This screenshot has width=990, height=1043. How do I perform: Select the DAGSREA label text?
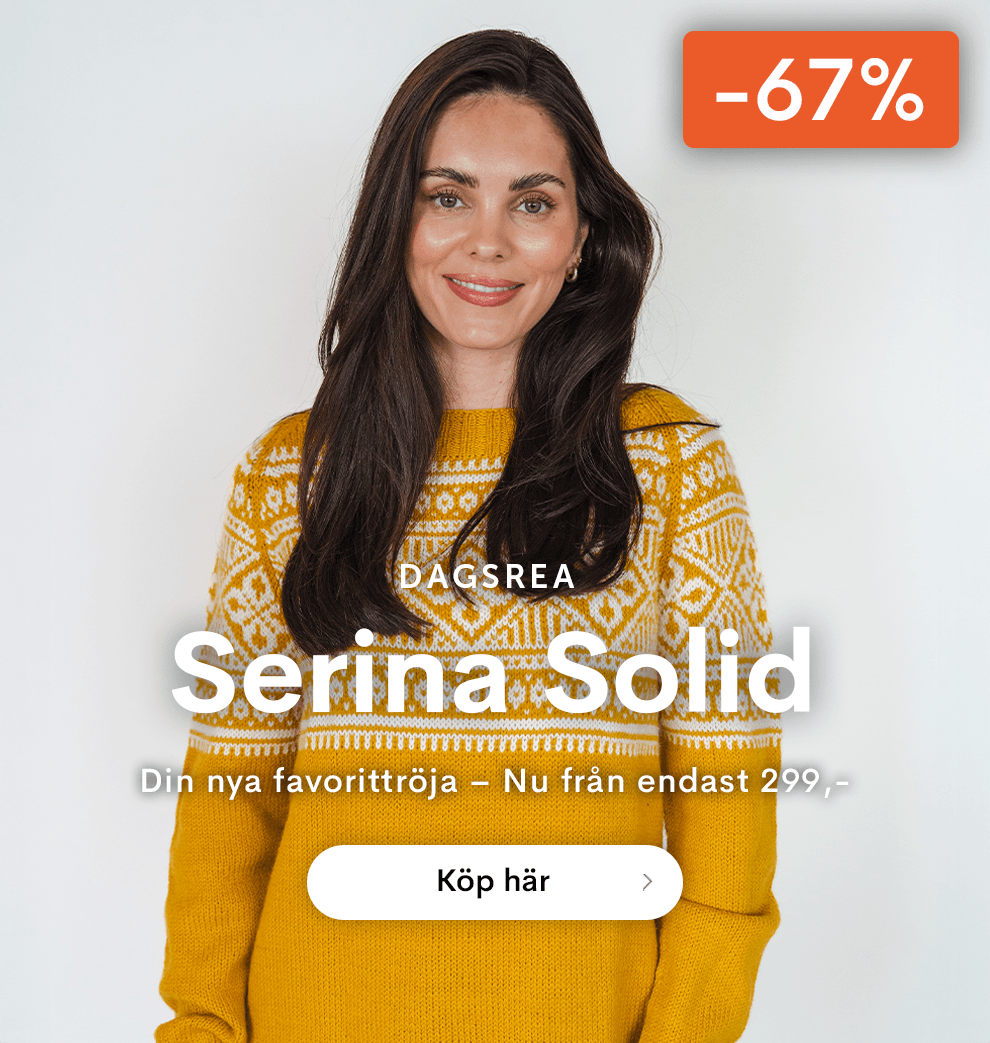point(488,577)
